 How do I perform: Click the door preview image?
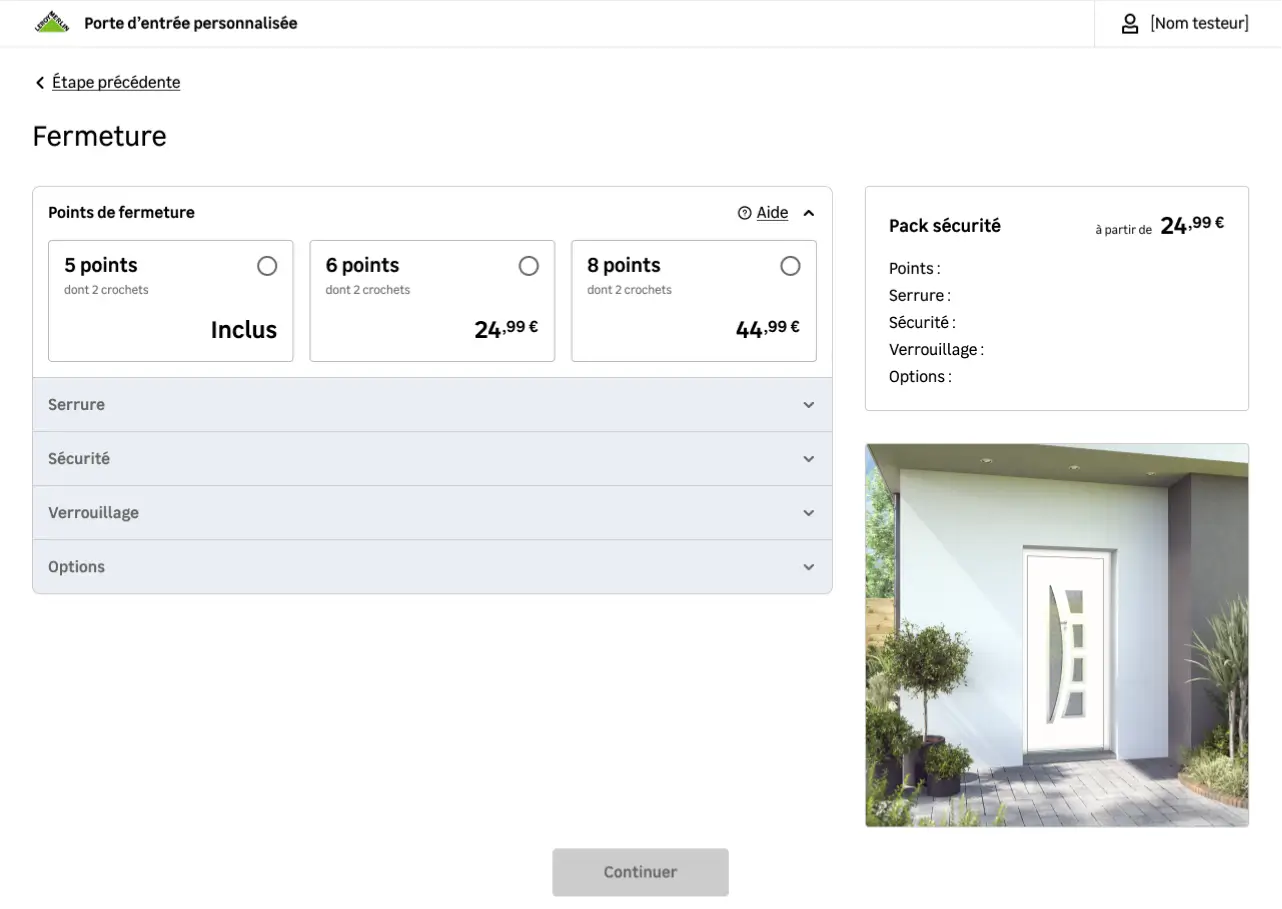point(1057,635)
